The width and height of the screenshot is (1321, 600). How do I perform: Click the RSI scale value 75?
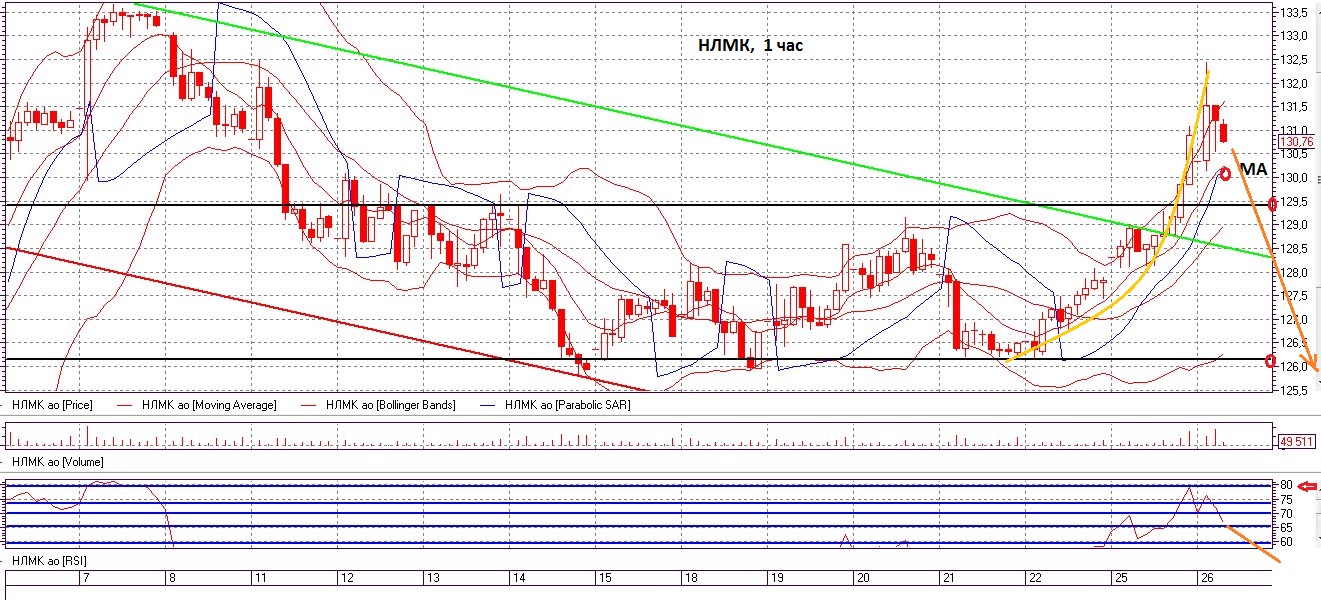[1288, 499]
